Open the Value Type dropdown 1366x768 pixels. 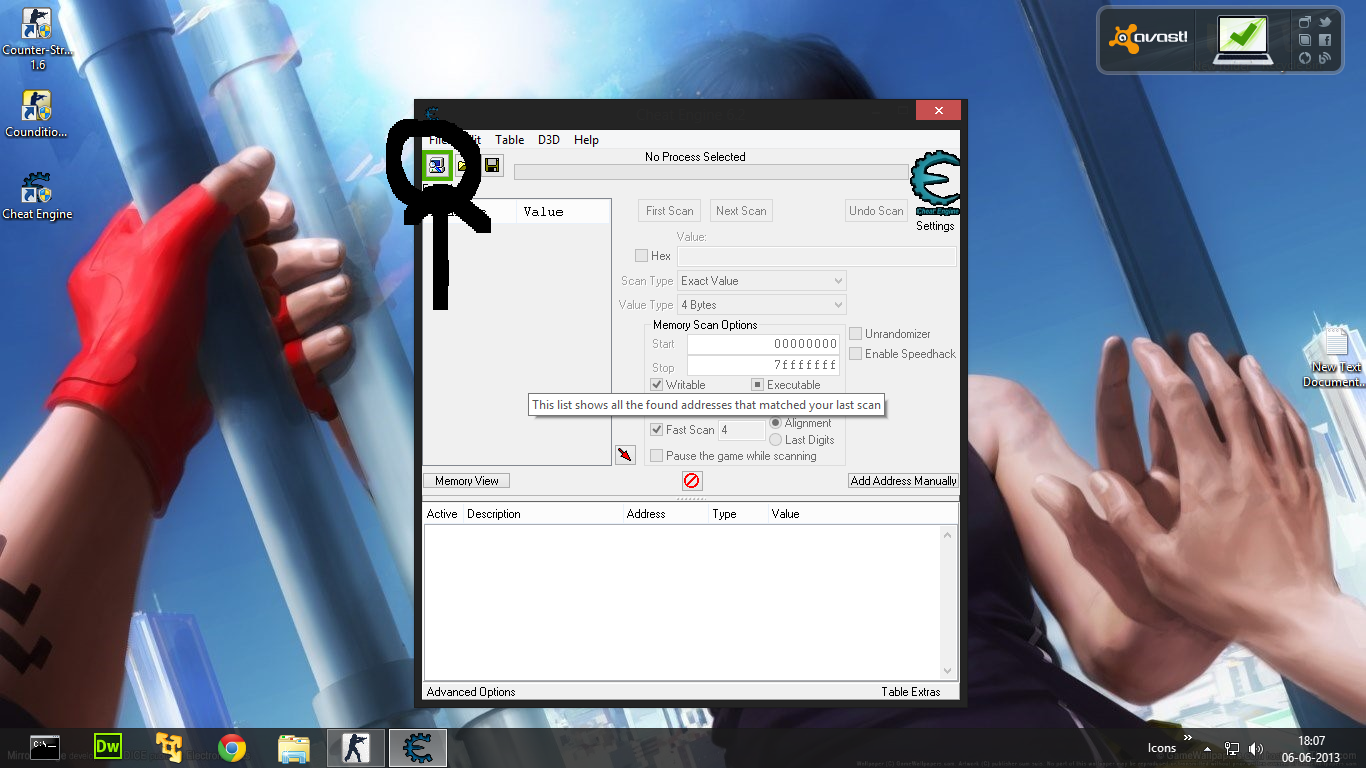pyautogui.click(x=762, y=305)
